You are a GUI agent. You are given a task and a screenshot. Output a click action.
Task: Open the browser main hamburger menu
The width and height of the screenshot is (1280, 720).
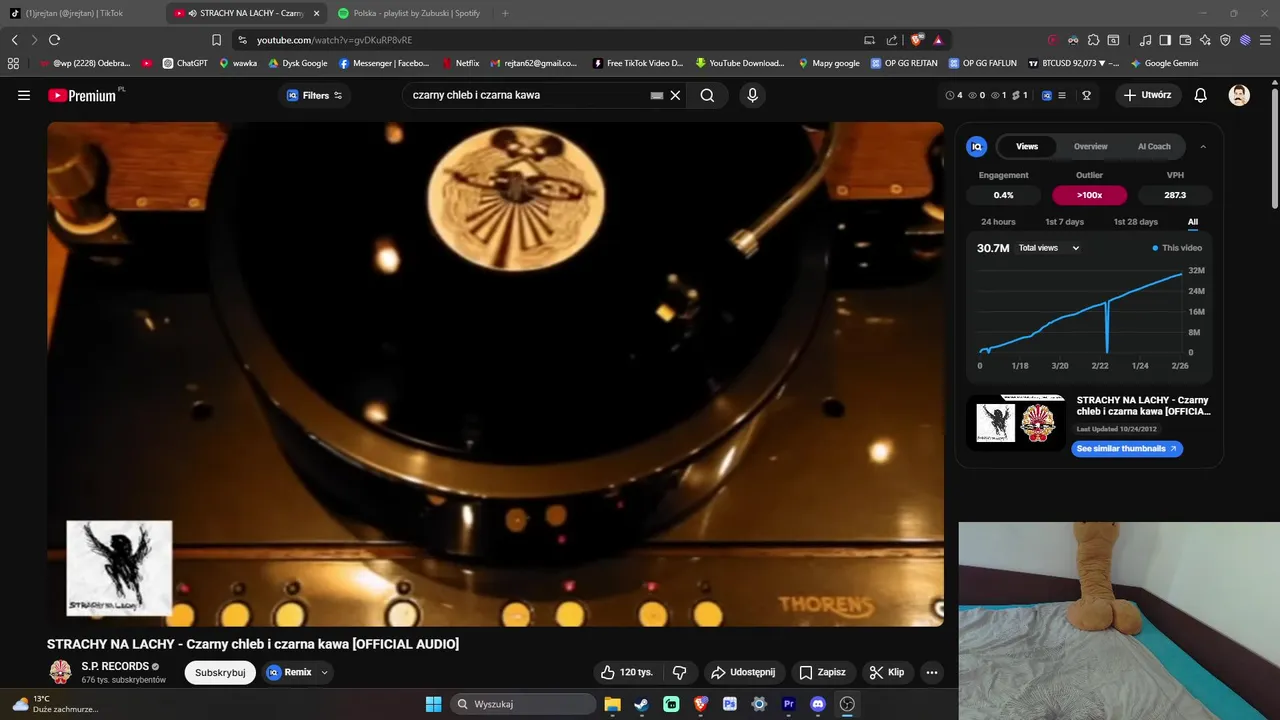(x=1265, y=40)
